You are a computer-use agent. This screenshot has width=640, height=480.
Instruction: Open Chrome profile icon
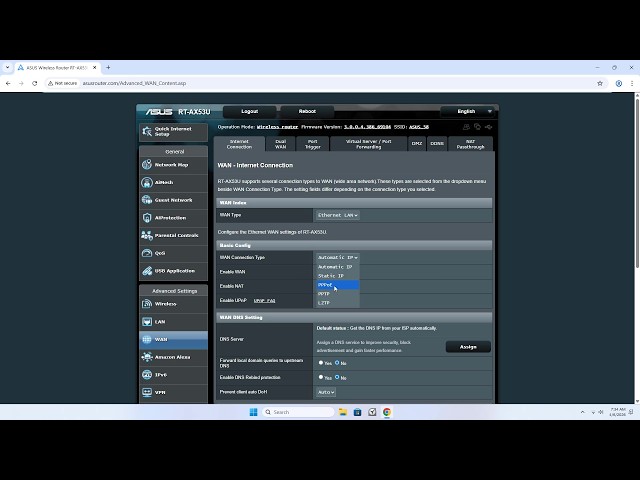(x=619, y=83)
